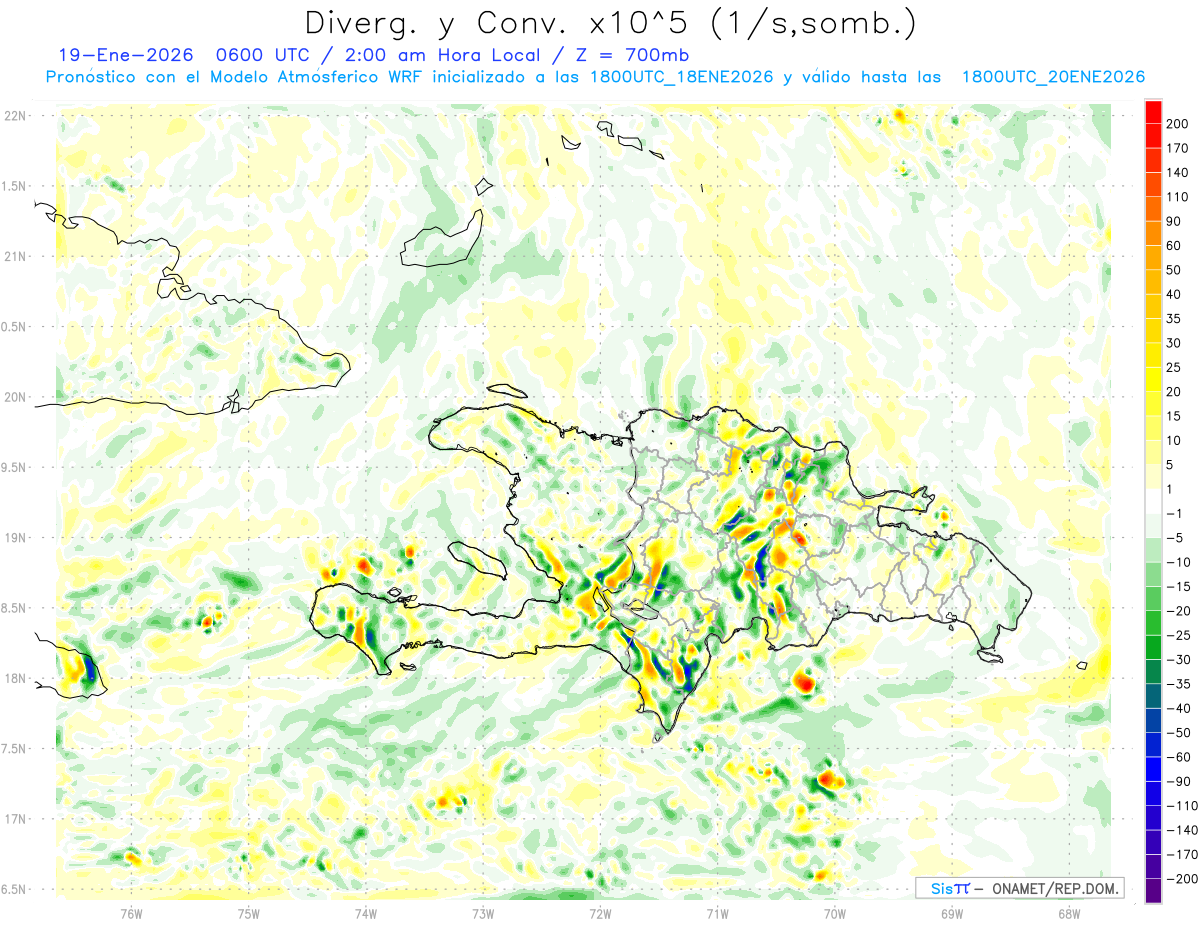
Task: Click the 19N latitude axis label
Action: [x=14, y=537]
